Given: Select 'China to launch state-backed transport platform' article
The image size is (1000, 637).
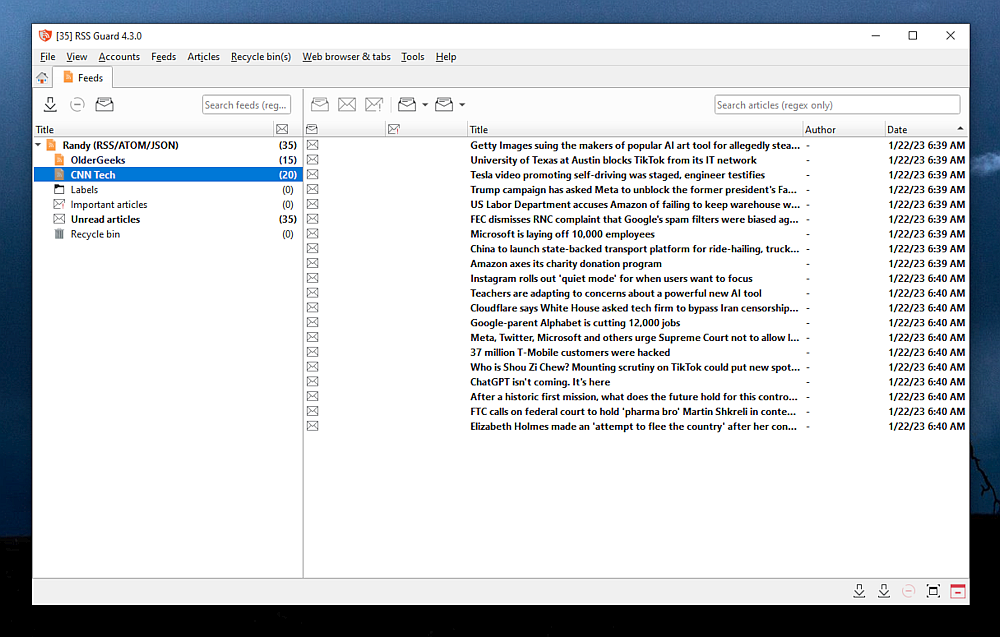Looking at the screenshot, I should tap(636, 249).
